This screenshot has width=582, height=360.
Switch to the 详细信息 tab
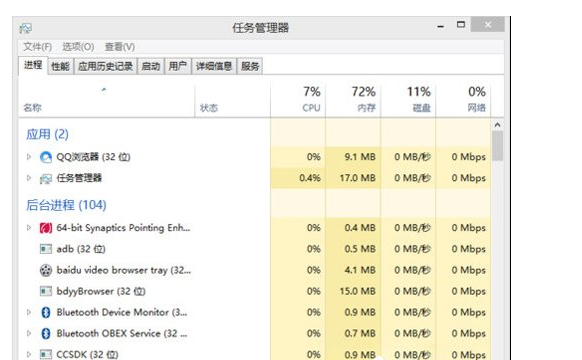coord(214,66)
